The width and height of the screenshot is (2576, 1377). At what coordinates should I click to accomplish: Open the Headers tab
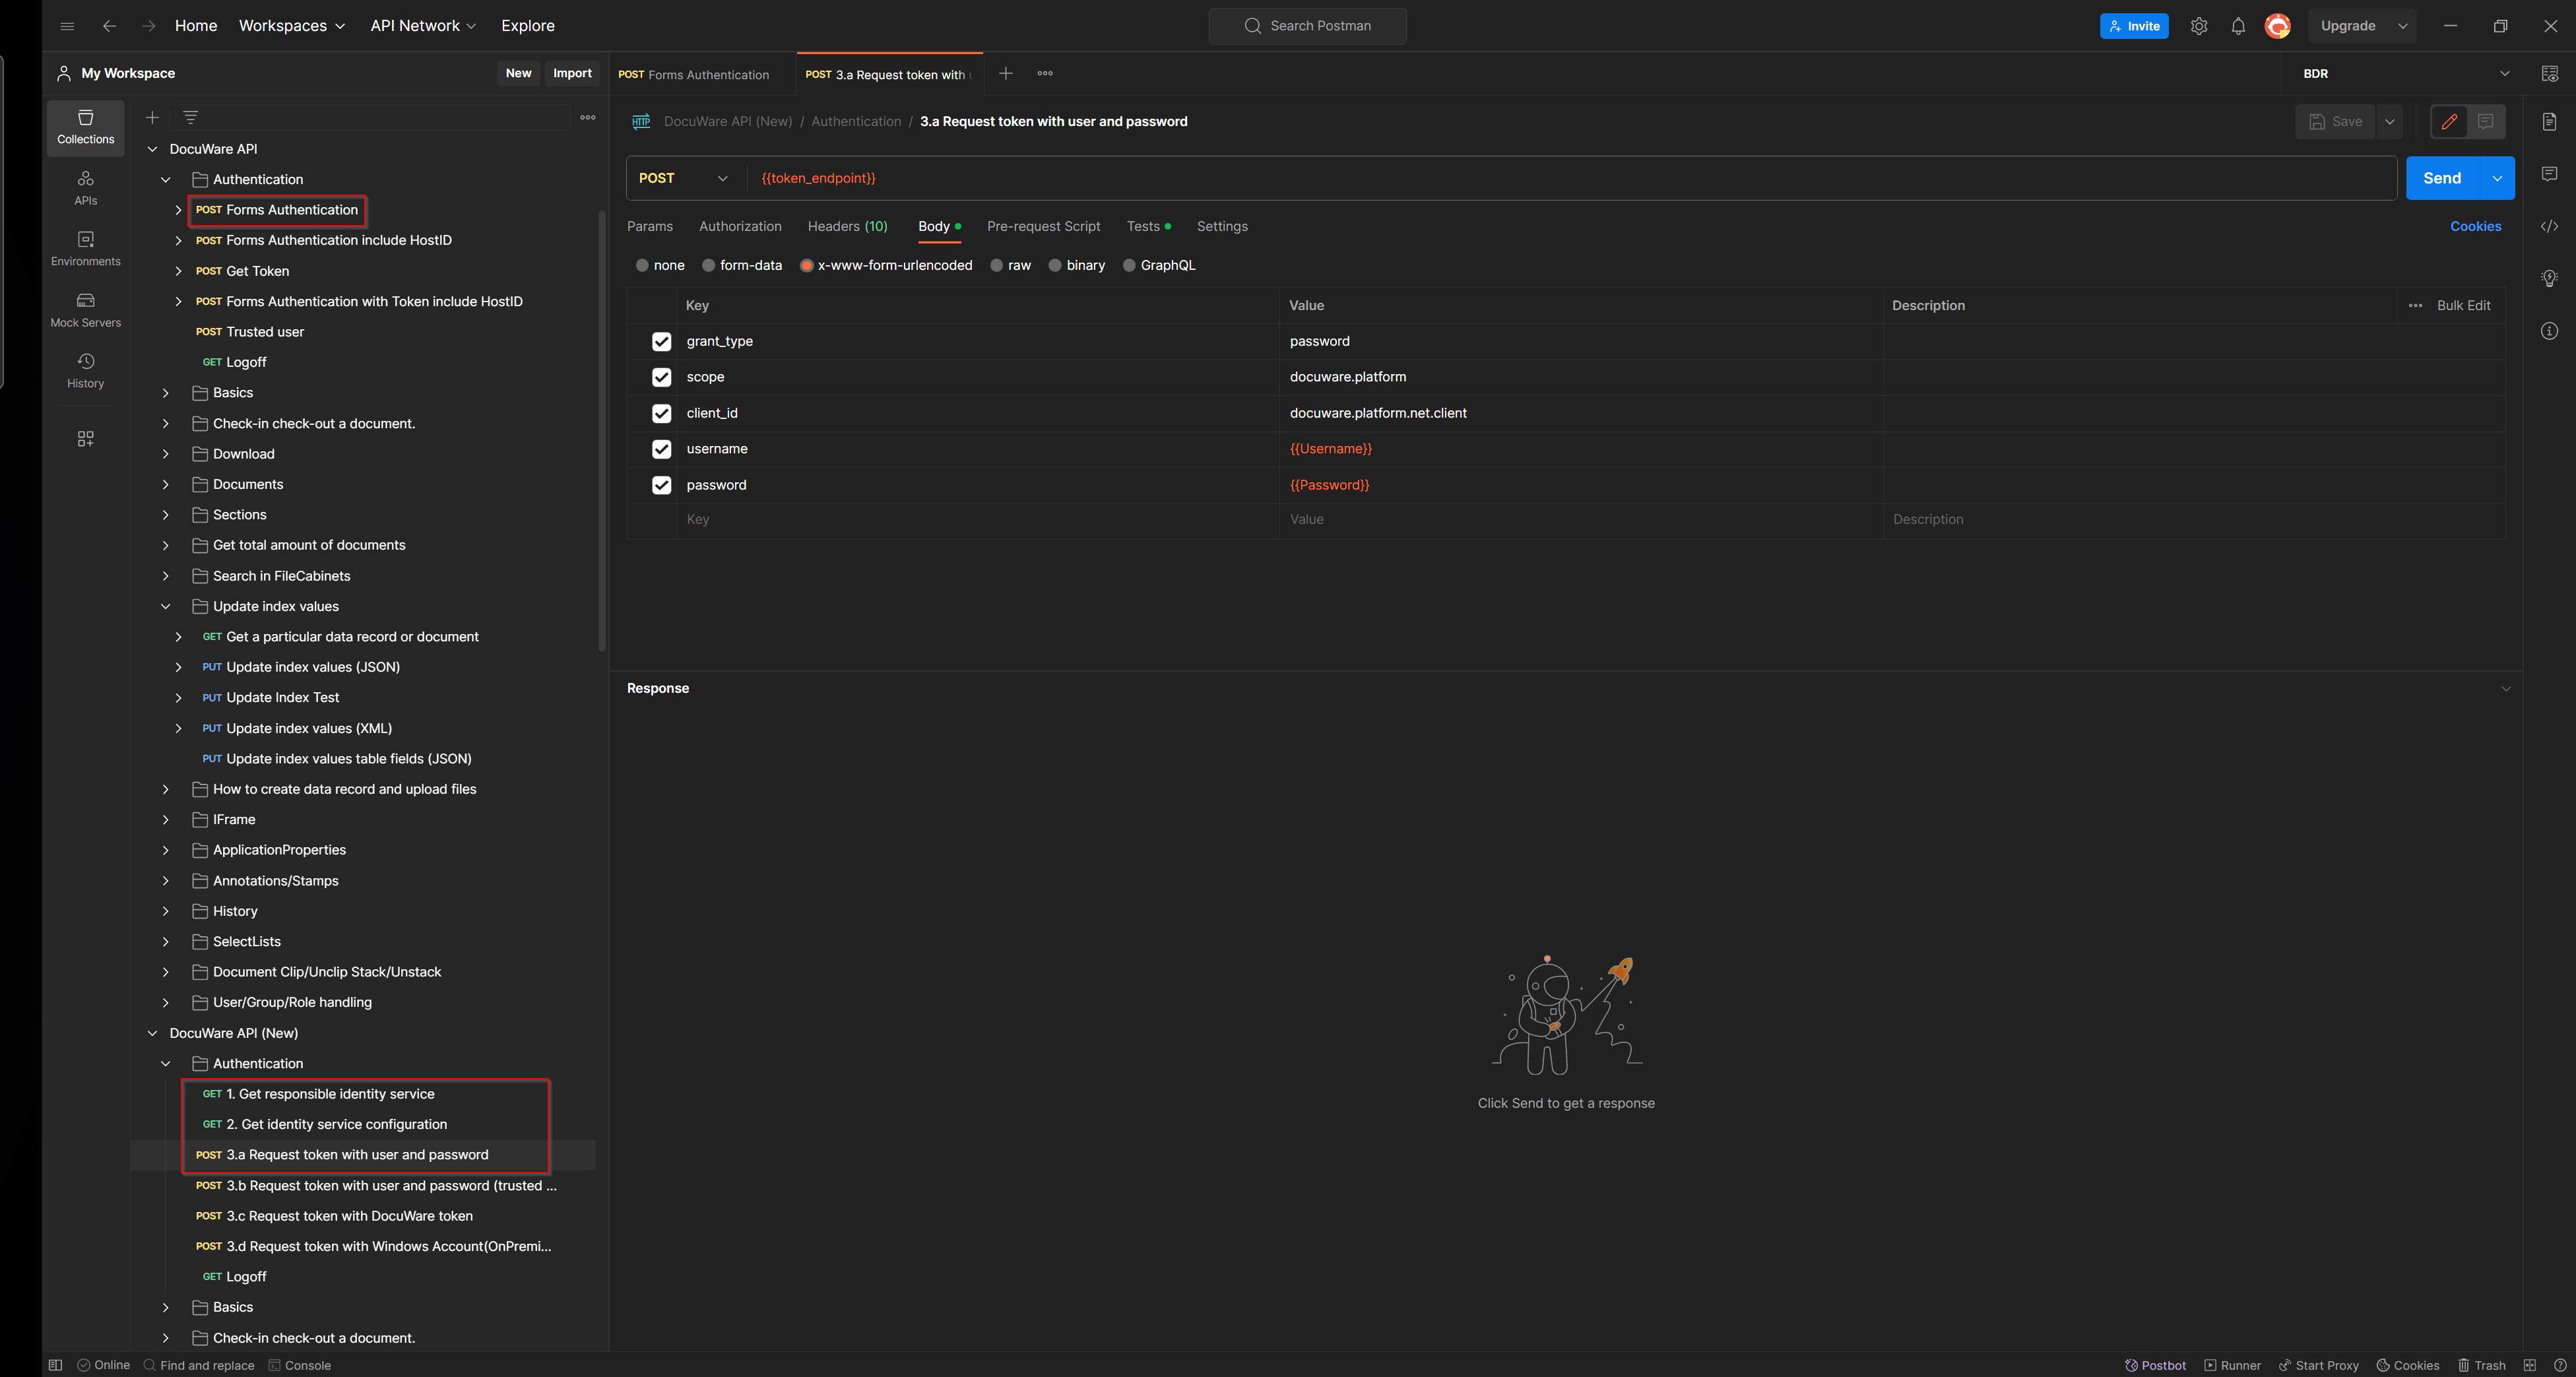pyautogui.click(x=847, y=226)
